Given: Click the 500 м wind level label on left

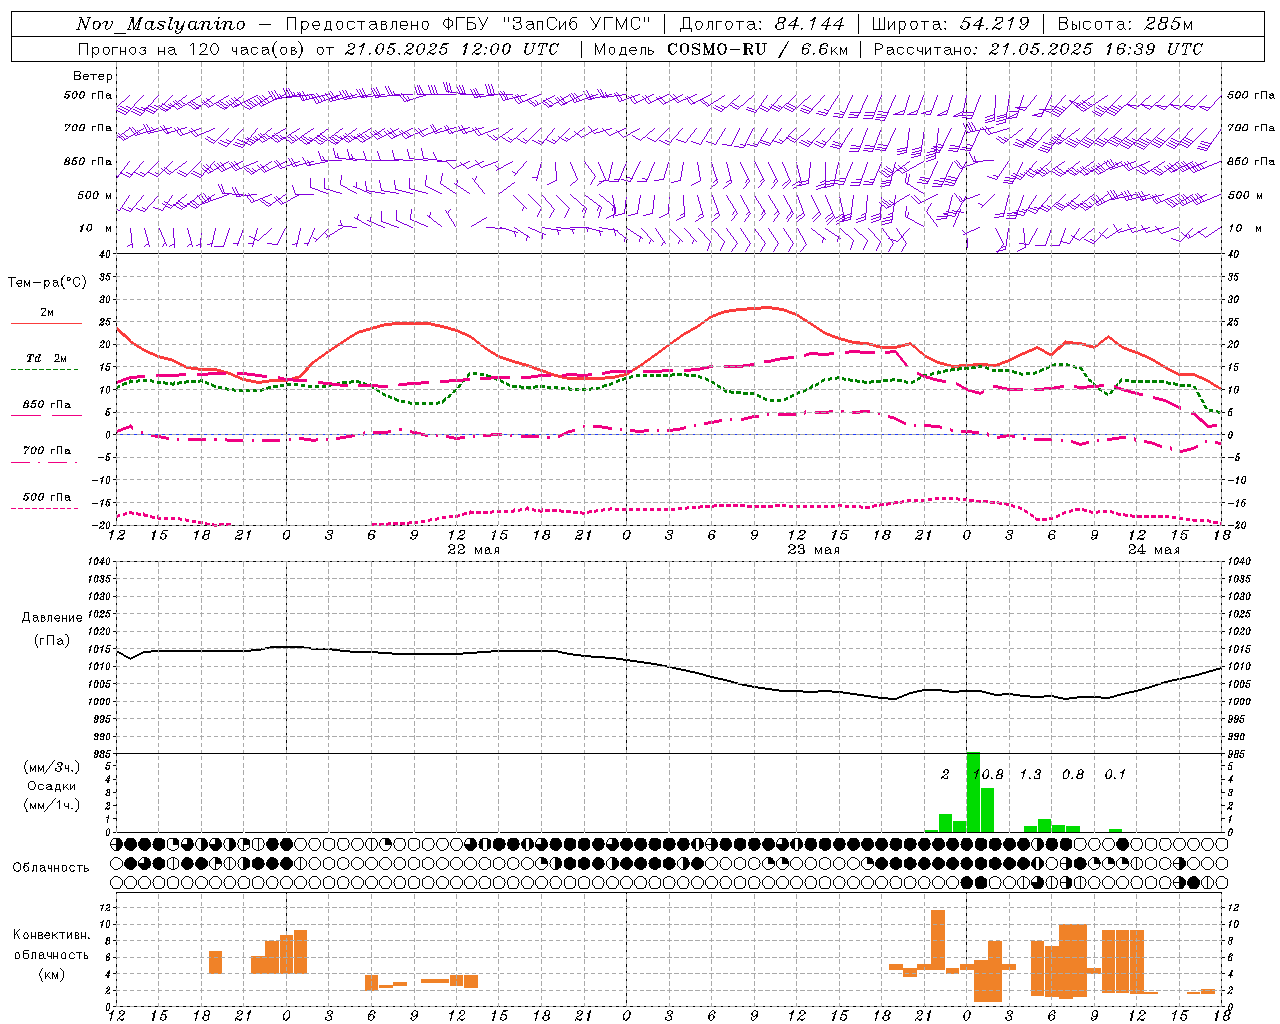Looking at the screenshot, I should (x=95, y=195).
